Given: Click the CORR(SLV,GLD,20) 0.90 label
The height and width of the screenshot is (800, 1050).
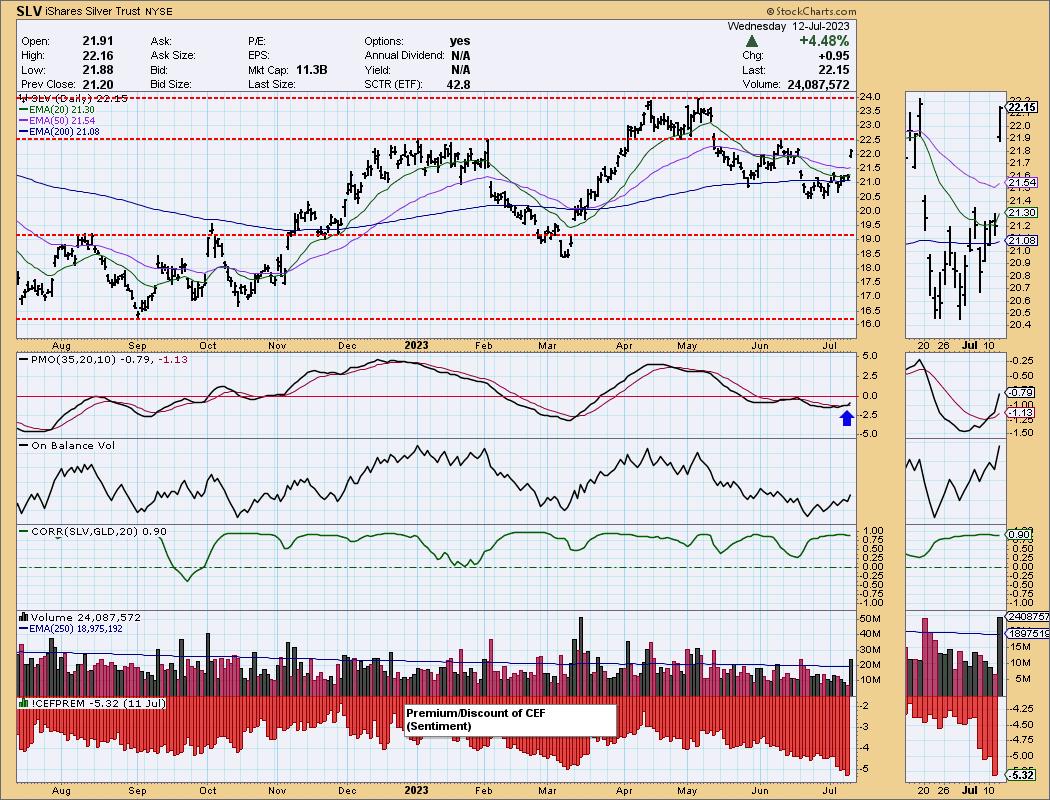Looking at the screenshot, I should 93,532.
